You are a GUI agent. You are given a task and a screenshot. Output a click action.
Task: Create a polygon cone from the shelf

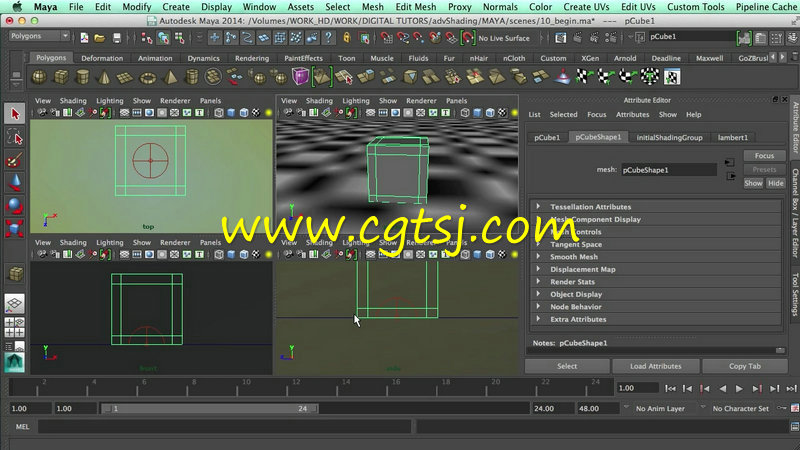104,77
